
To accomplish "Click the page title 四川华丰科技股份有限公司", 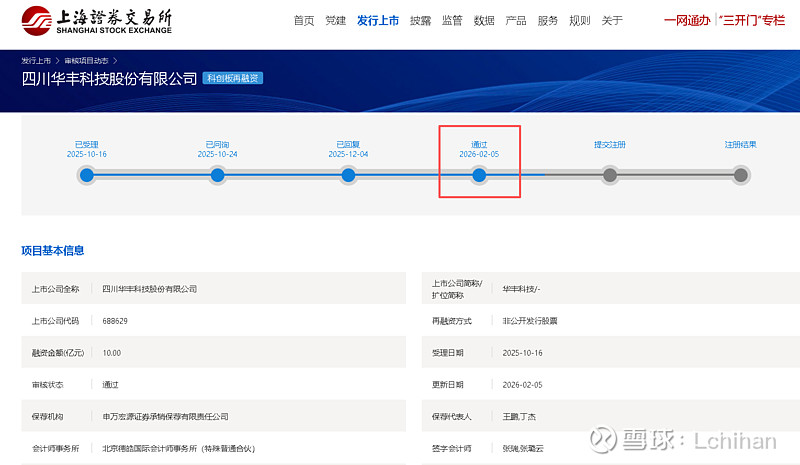I will [109, 79].
